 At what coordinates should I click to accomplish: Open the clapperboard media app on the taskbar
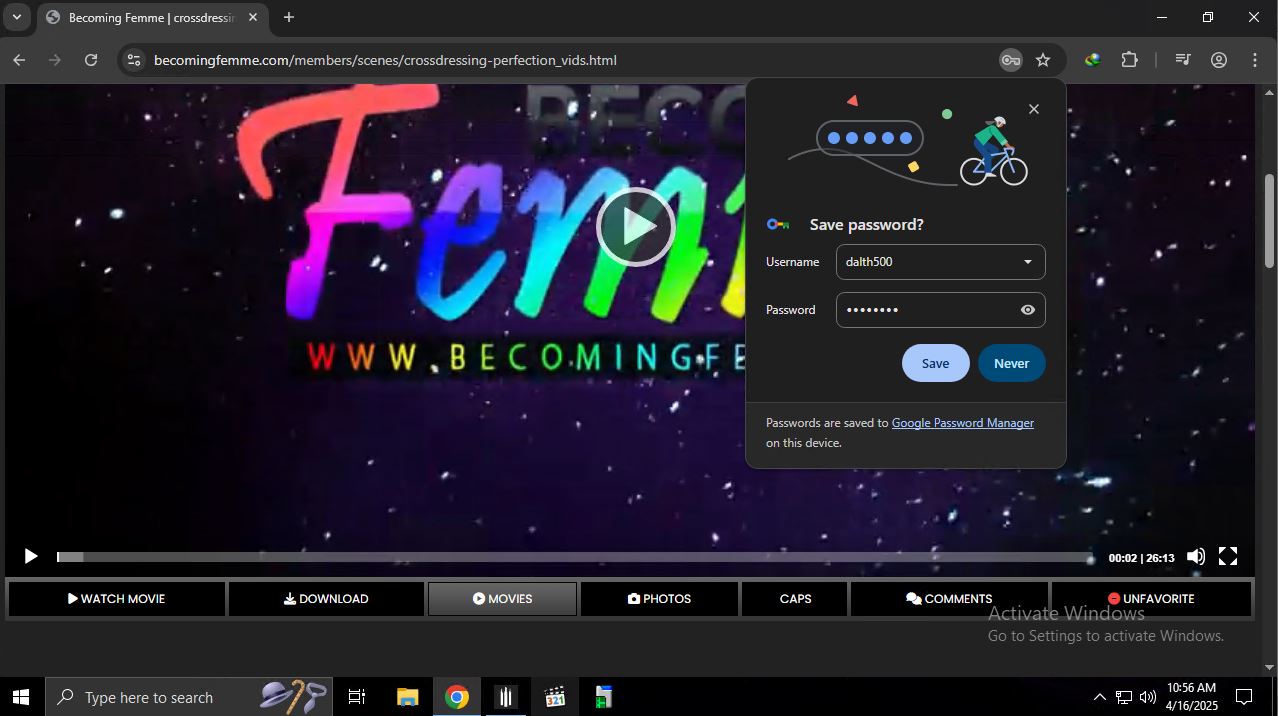tap(555, 697)
